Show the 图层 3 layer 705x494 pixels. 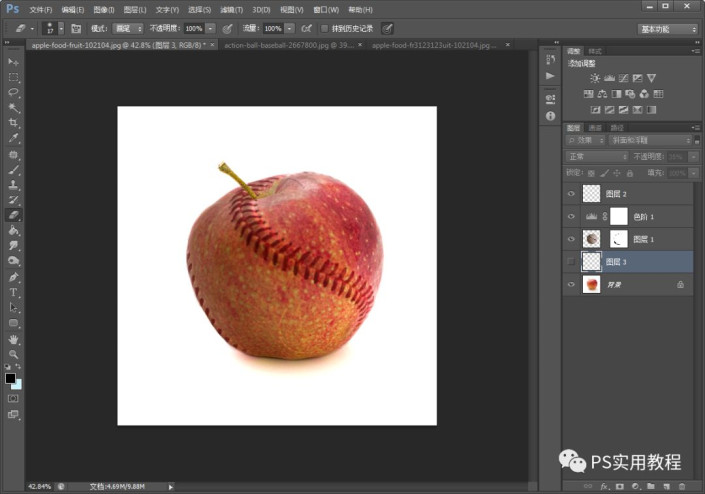pyautogui.click(x=571, y=262)
